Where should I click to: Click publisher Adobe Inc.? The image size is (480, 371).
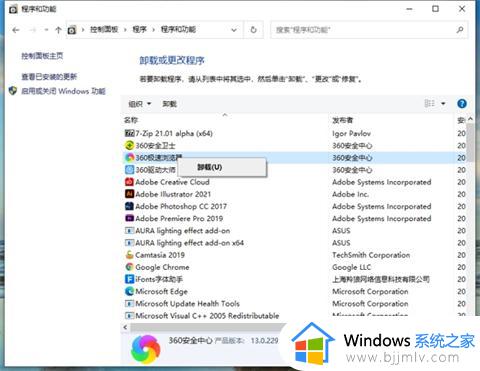point(350,194)
